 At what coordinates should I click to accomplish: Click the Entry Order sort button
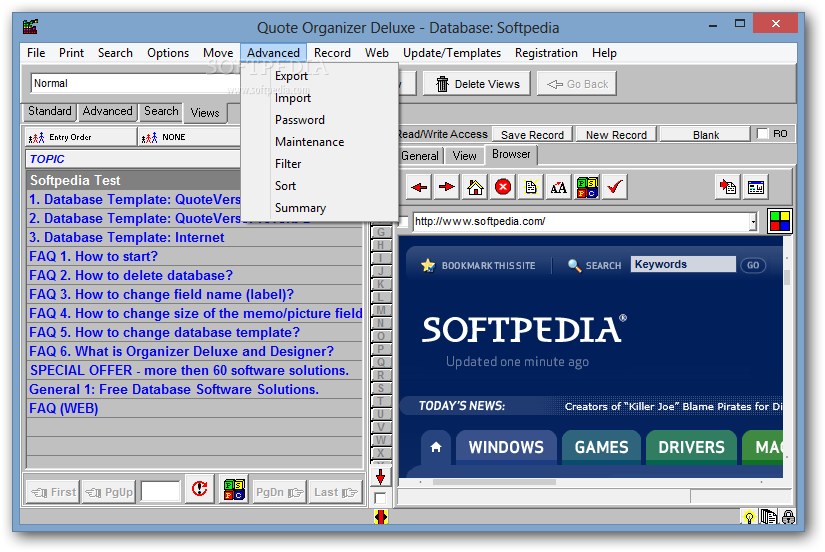coord(81,137)
